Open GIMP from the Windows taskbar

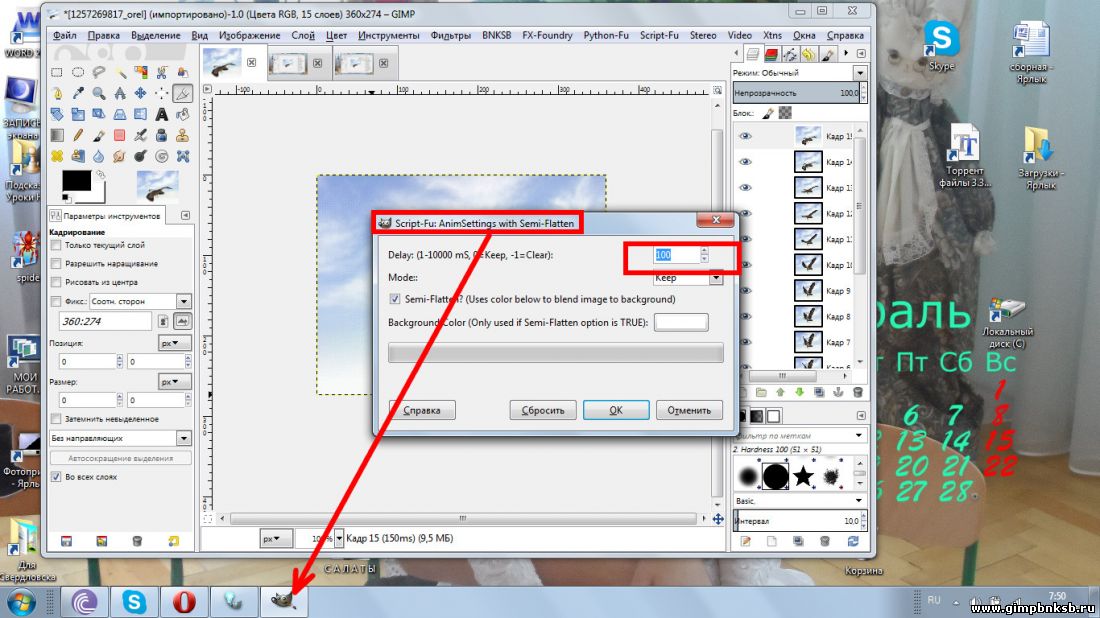click(x=284, y=601)
